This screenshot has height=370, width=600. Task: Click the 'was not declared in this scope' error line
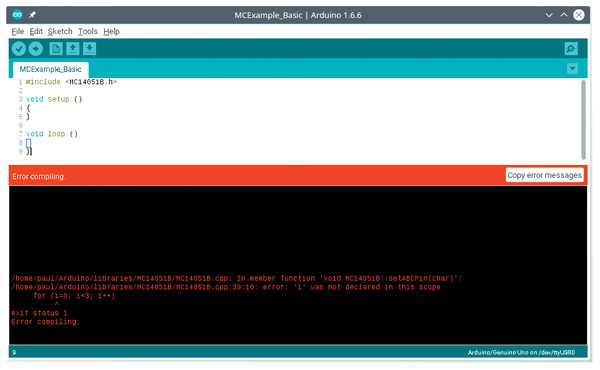[x=226, y=287]
